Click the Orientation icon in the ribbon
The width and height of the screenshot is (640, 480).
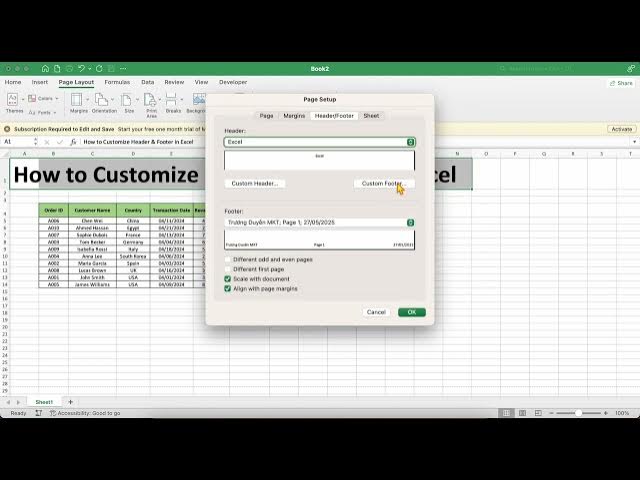coord(101,99)
